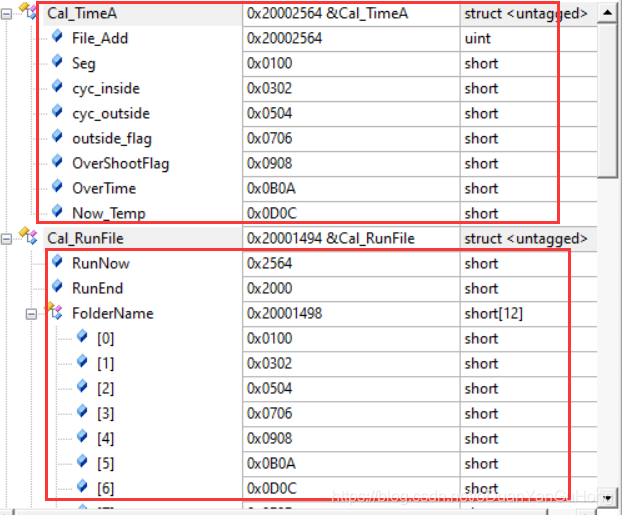
Task: Click the element icon next to [6]
Action: [x=82, y=486]
